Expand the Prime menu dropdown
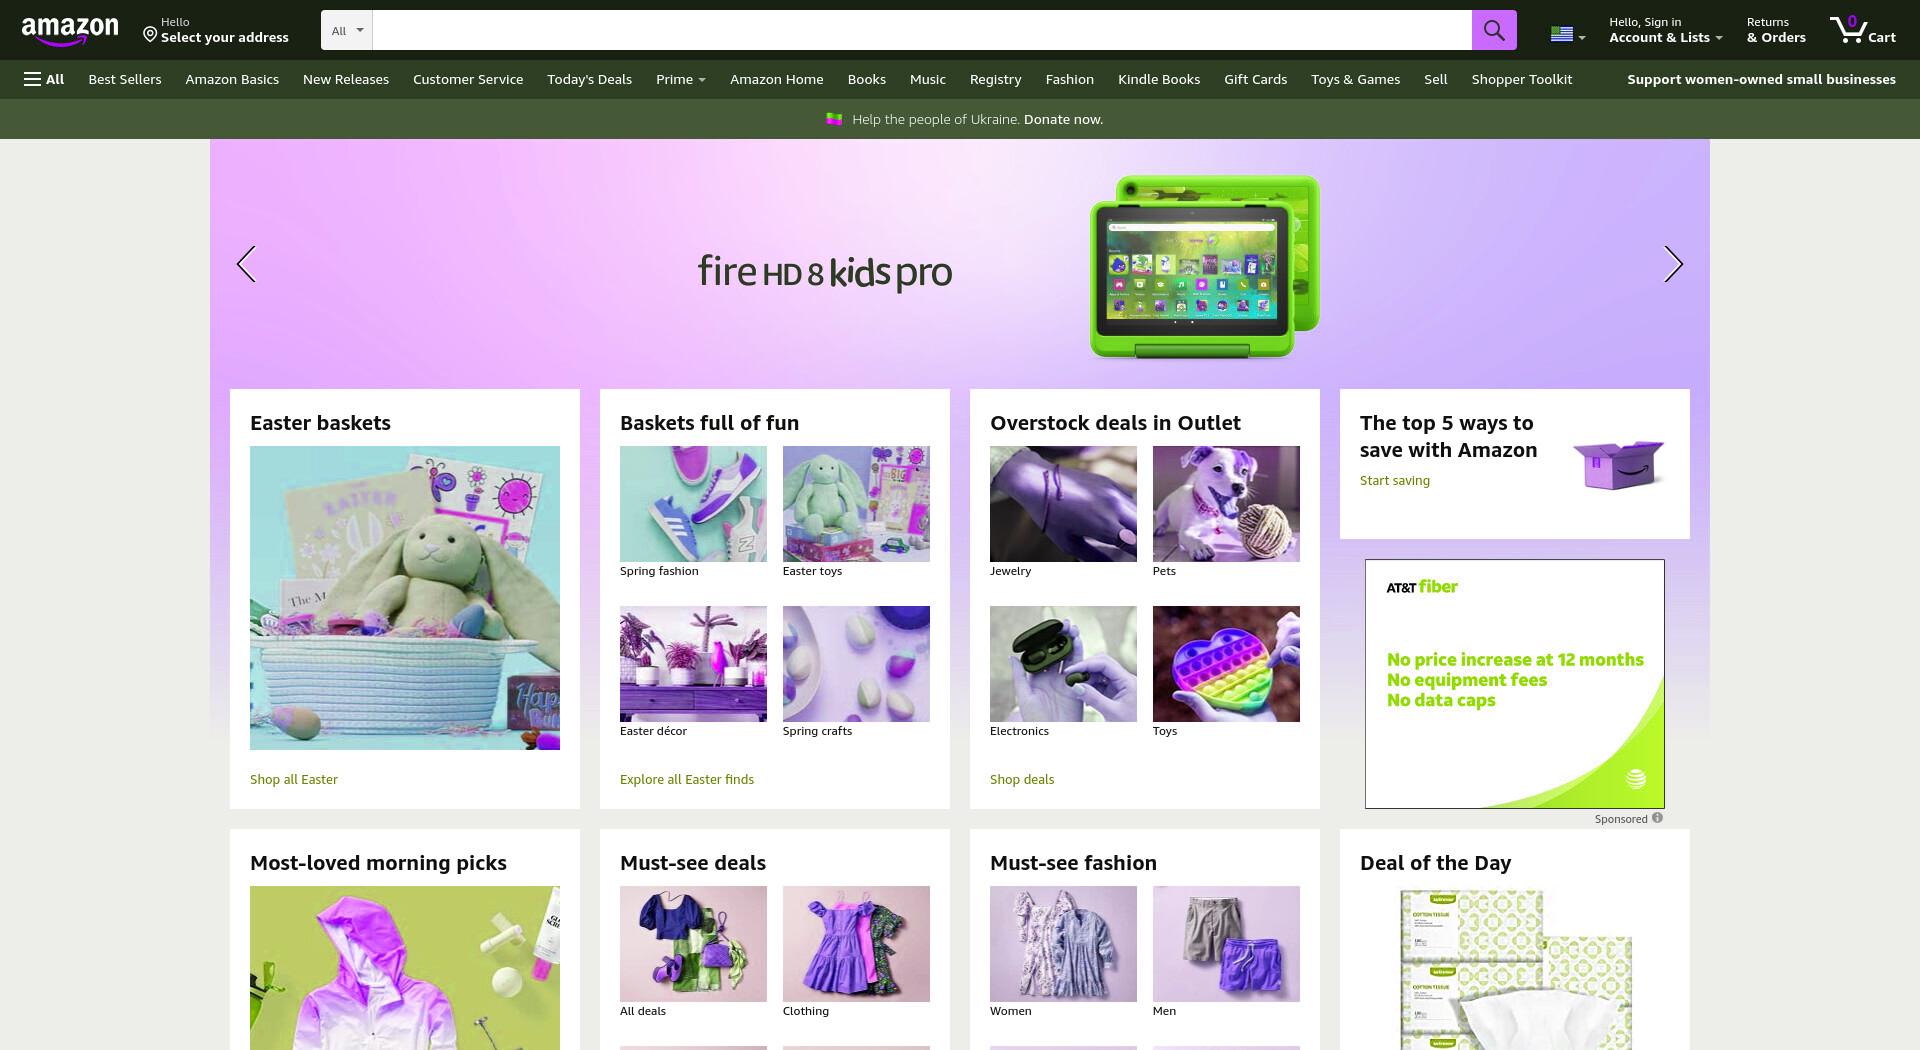Image resolution: width=1920 pixels, height=1050 pixels. (680, 79)
